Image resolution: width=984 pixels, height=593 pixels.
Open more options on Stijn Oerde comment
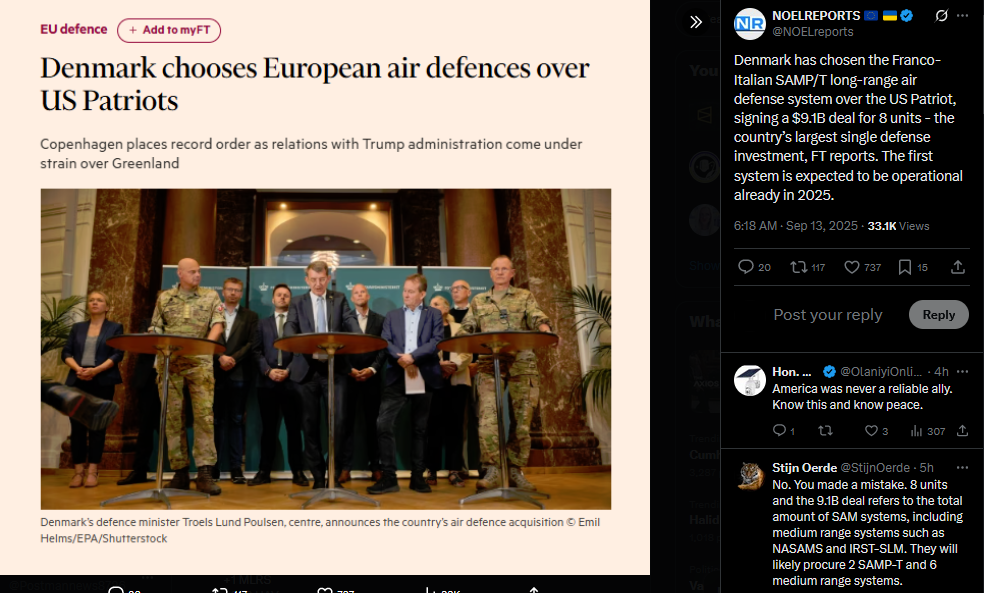pyautogui.click(x=962, y=467)
